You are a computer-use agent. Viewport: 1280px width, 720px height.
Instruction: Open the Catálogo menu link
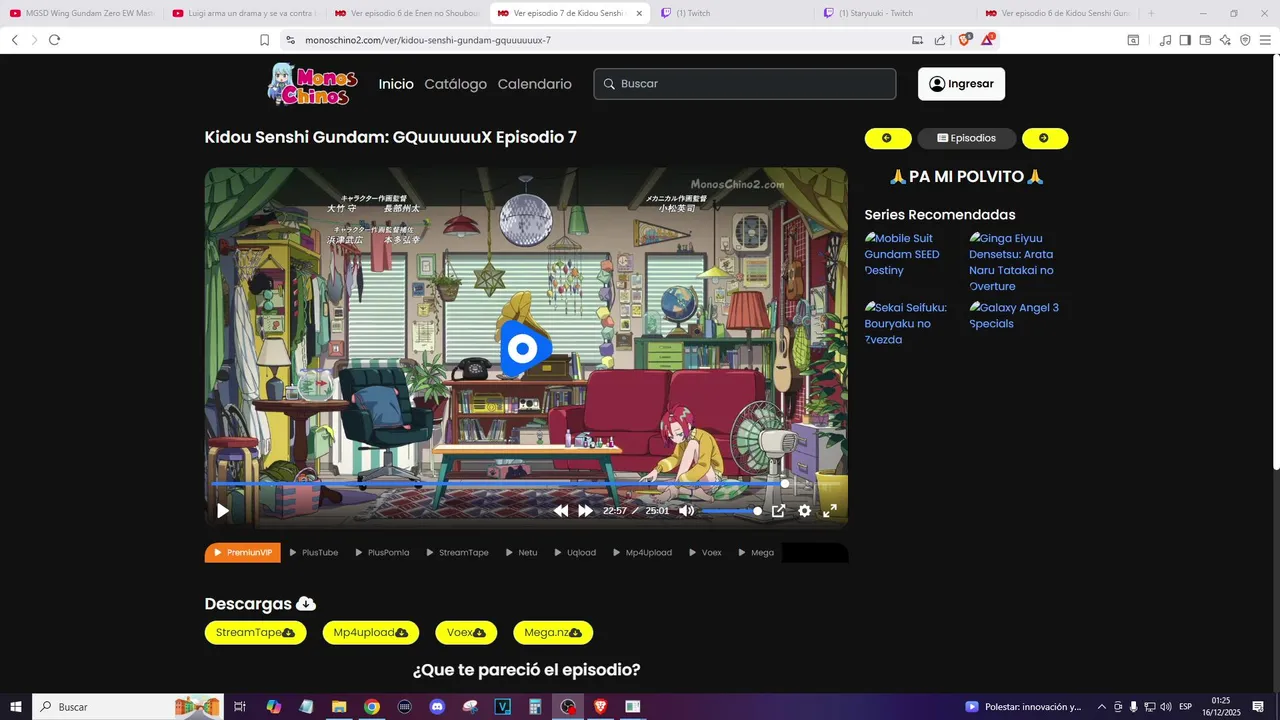click(455, 84)
